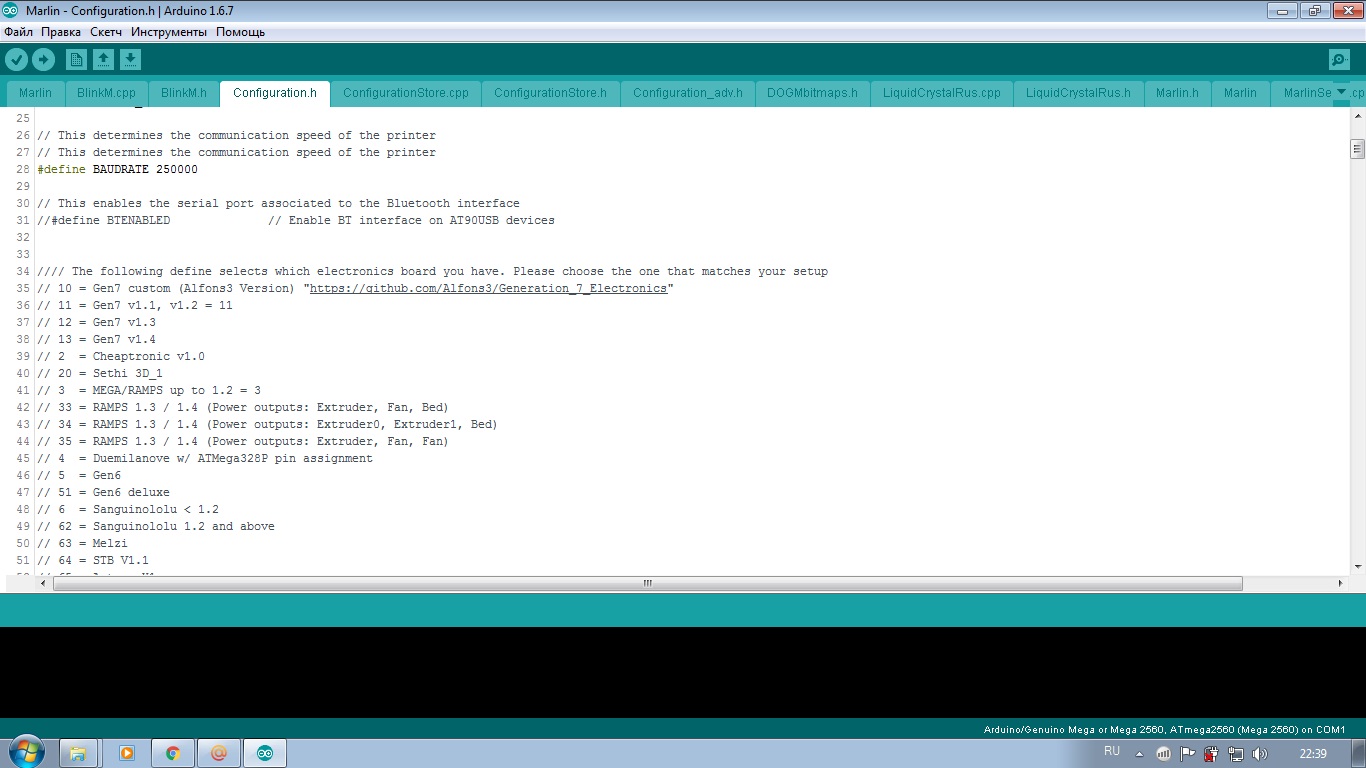Click the Verify sketch checkmark icon
1366x768 pixels.
[x=17, y=60]
